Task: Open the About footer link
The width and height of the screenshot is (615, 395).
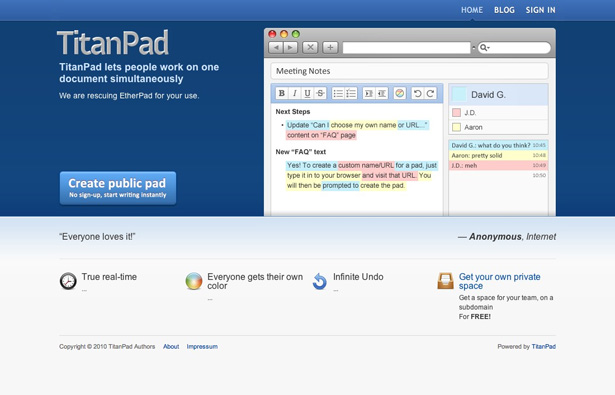Action: [x=171, y=347]
